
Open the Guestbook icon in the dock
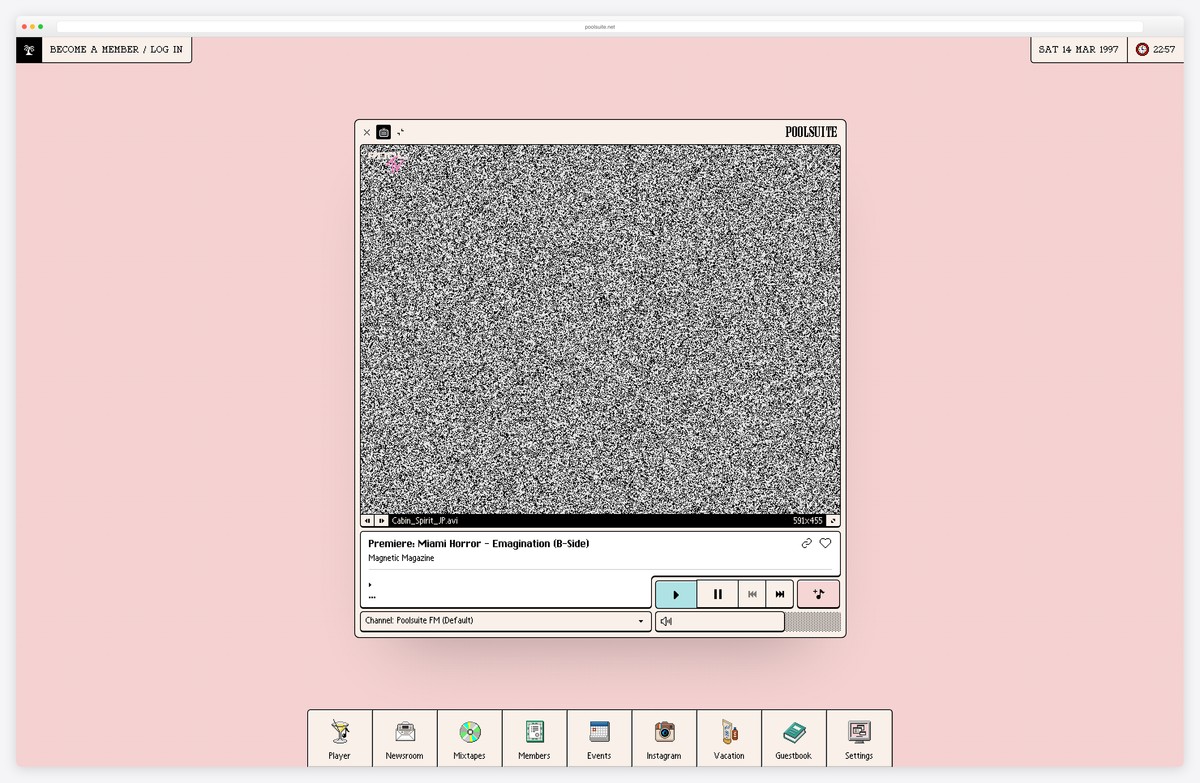[794, 738]
